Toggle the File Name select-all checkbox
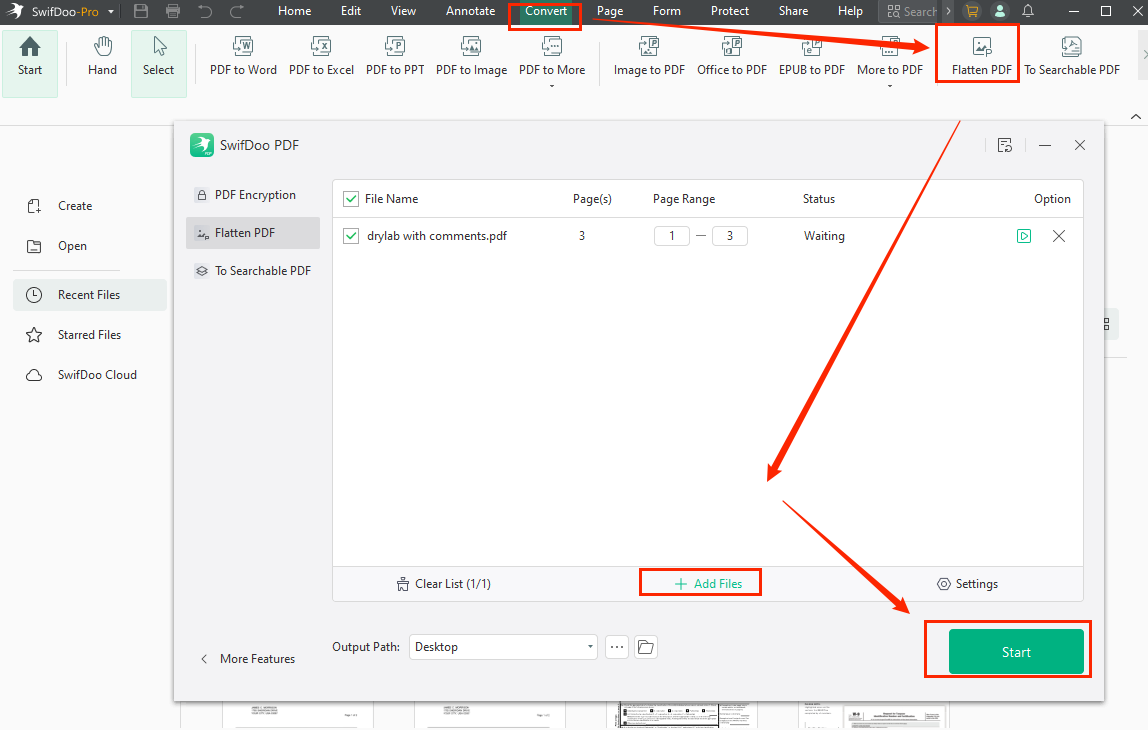This screenshot has width=1148, height=730. (x=351, y=199)
